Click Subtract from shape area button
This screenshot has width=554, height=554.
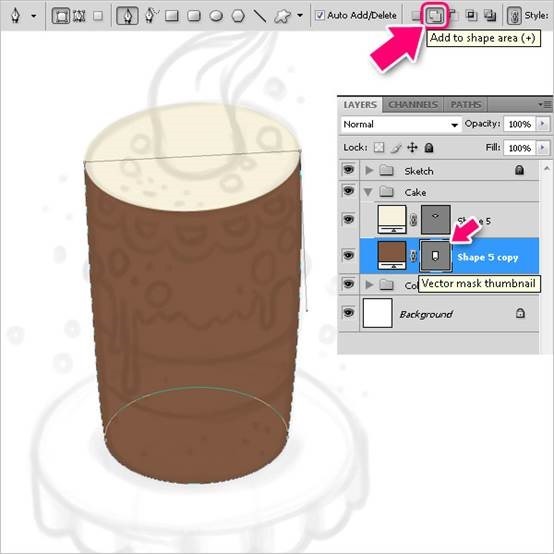pos(453,15)
